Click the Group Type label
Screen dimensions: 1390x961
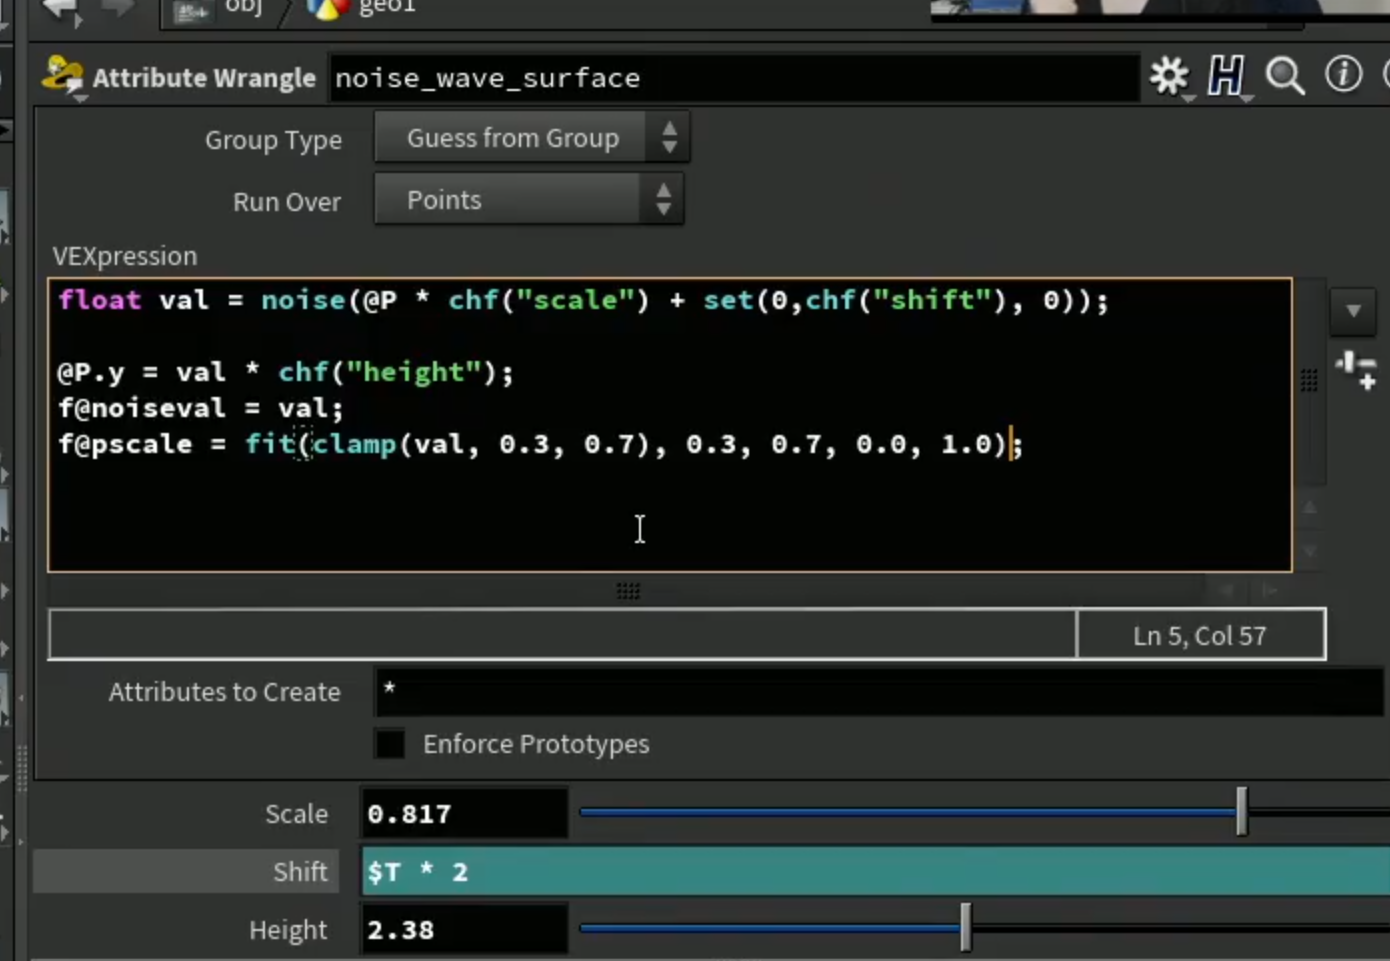point(273,141)
